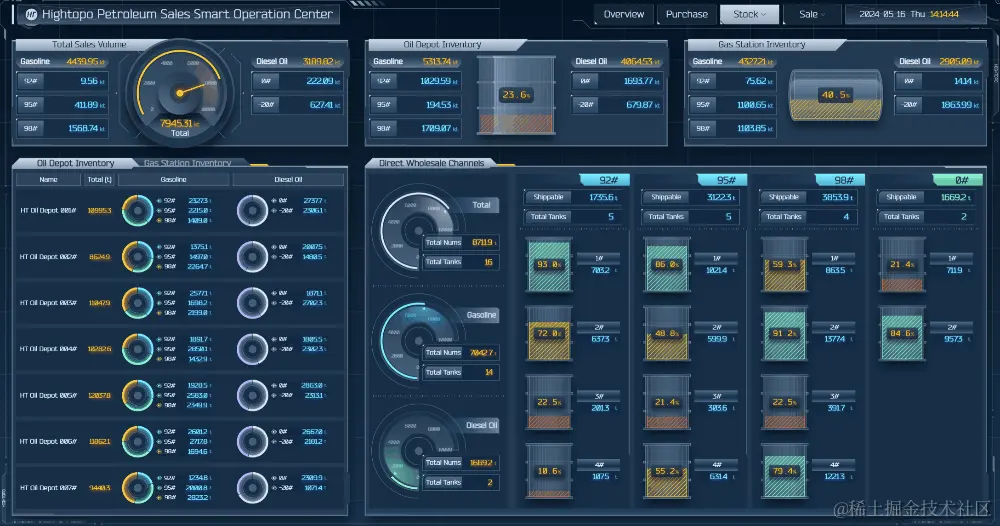Click the Direct Wholesale Channels panel title
Image resolution: width=1000 pixels, height=526 pixels.
432,163
